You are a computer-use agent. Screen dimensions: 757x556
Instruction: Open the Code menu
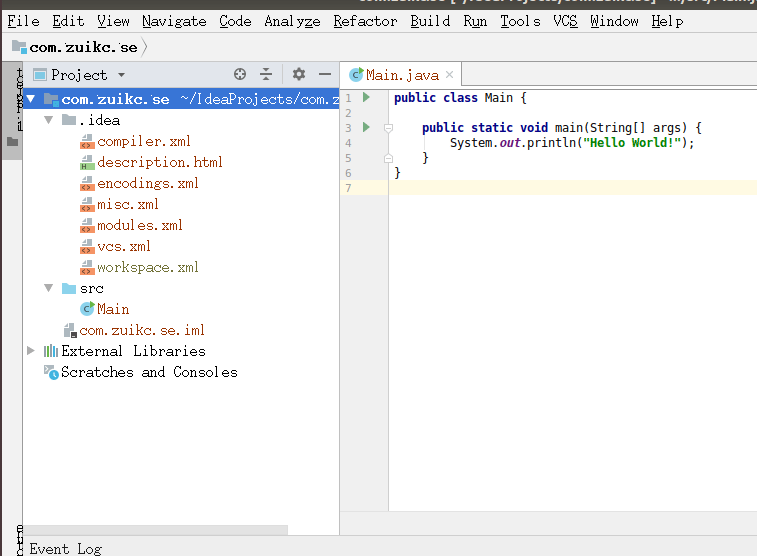point(235,21)
